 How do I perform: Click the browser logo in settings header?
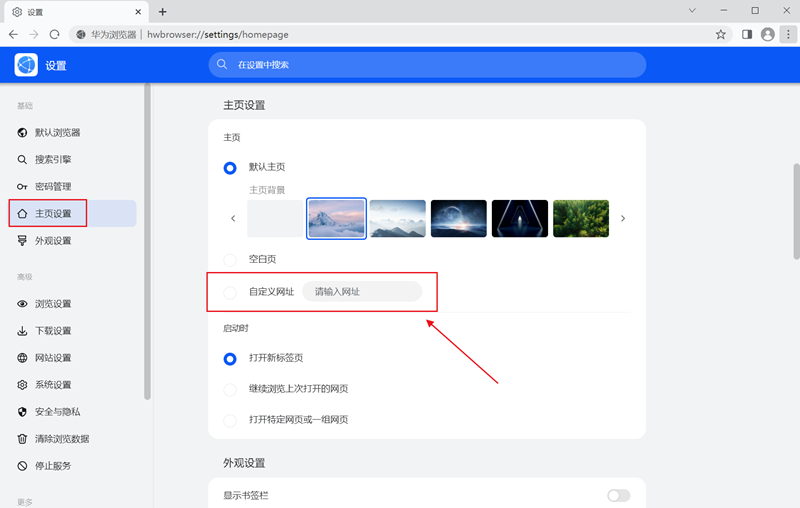26,65
